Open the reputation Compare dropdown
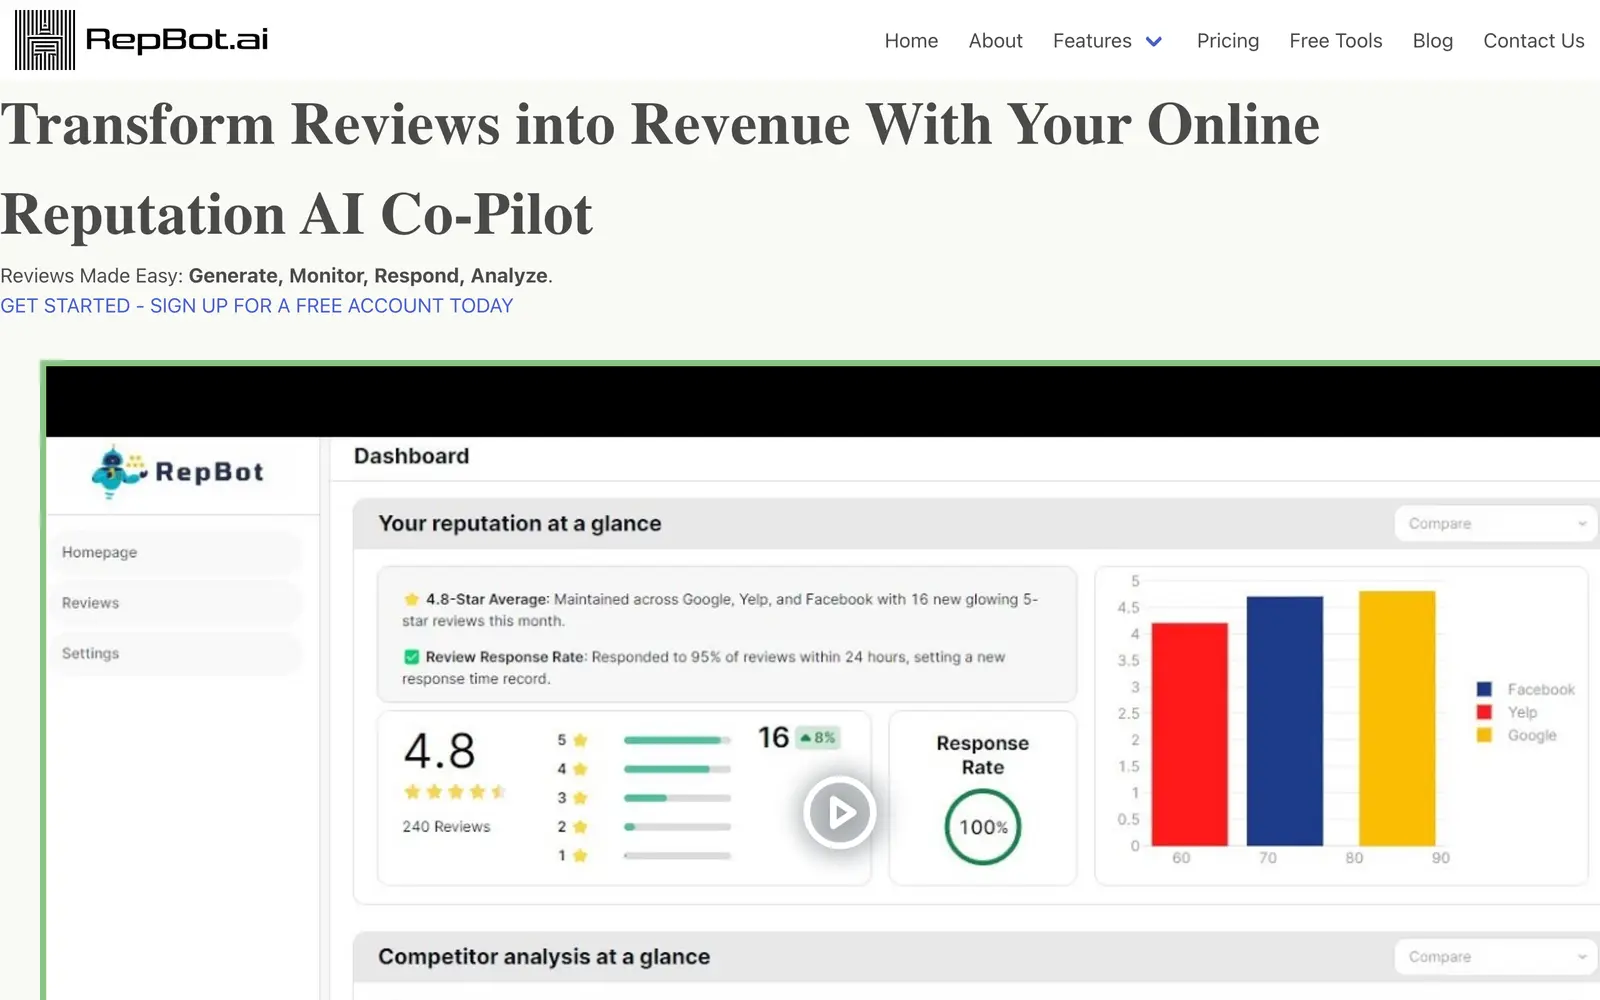1600x1000 pixels. pos(1494,523)
